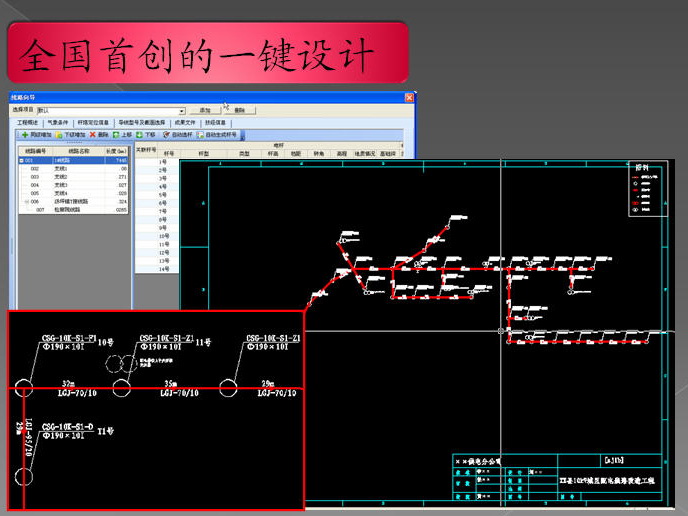Click the 类型 column header
Image resolution: width=688 pixels, height=516 pixels.
pos(244,154)
